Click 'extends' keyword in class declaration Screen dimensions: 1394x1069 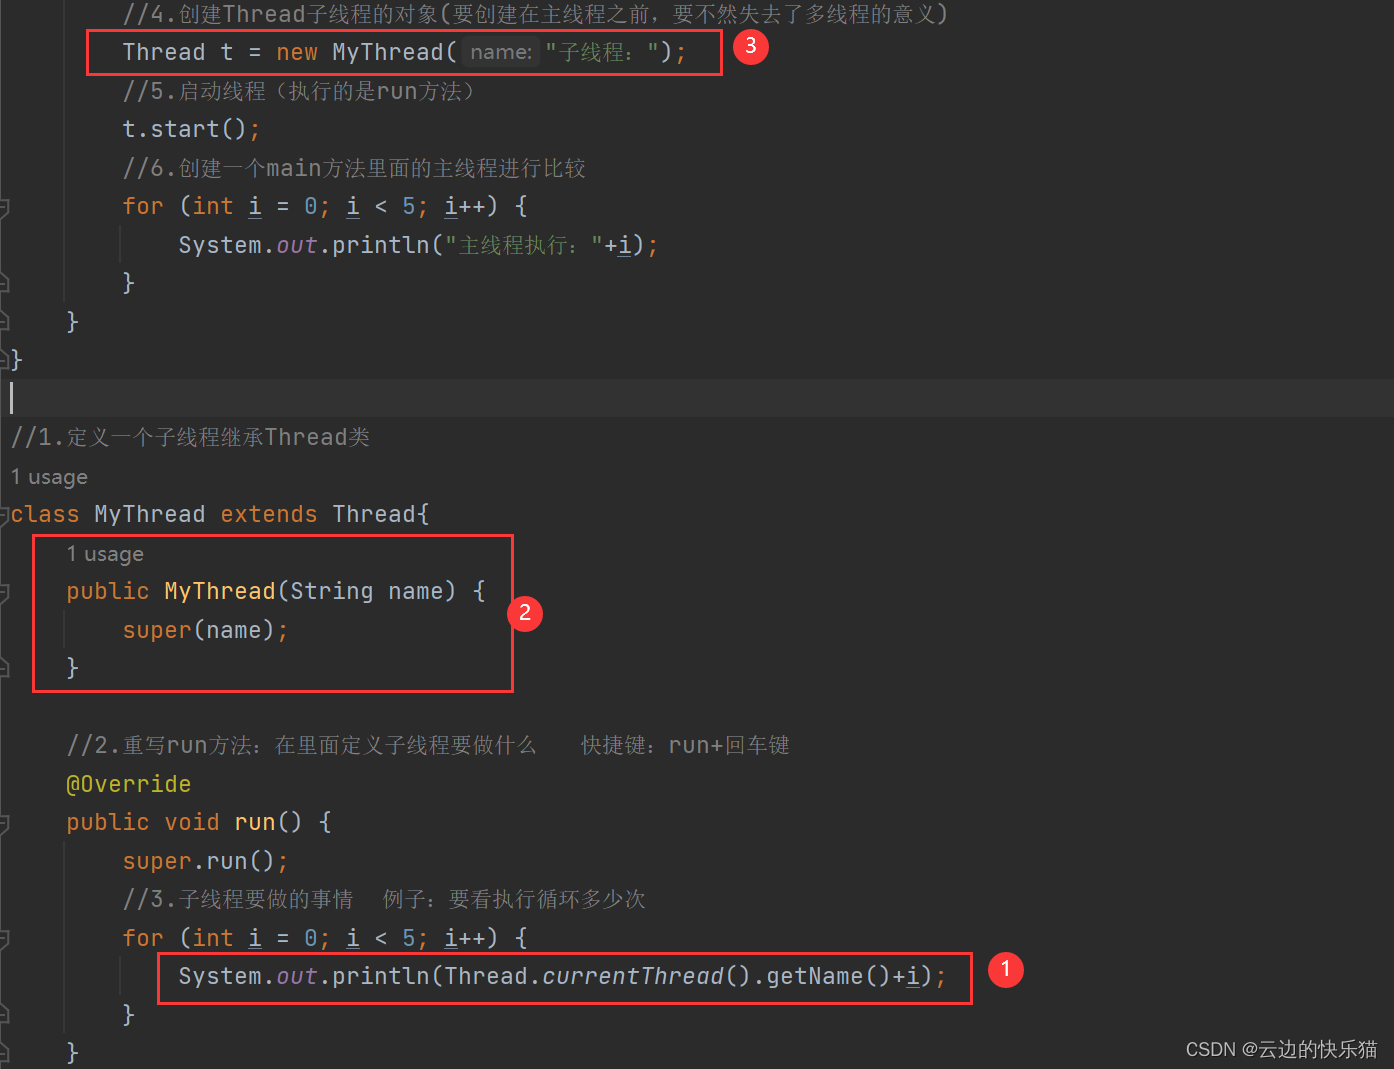click(x=269, y=515)
